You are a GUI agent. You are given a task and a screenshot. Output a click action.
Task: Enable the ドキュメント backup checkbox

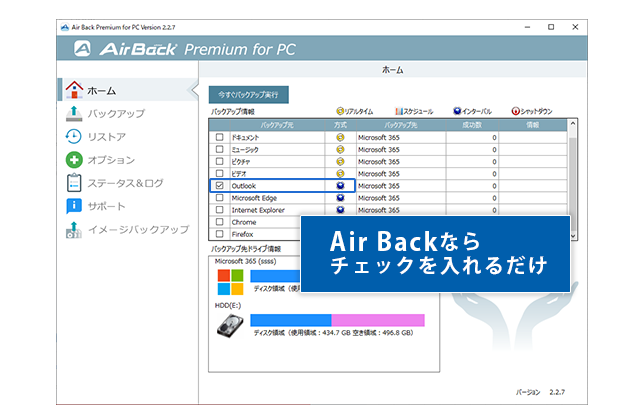220,136
